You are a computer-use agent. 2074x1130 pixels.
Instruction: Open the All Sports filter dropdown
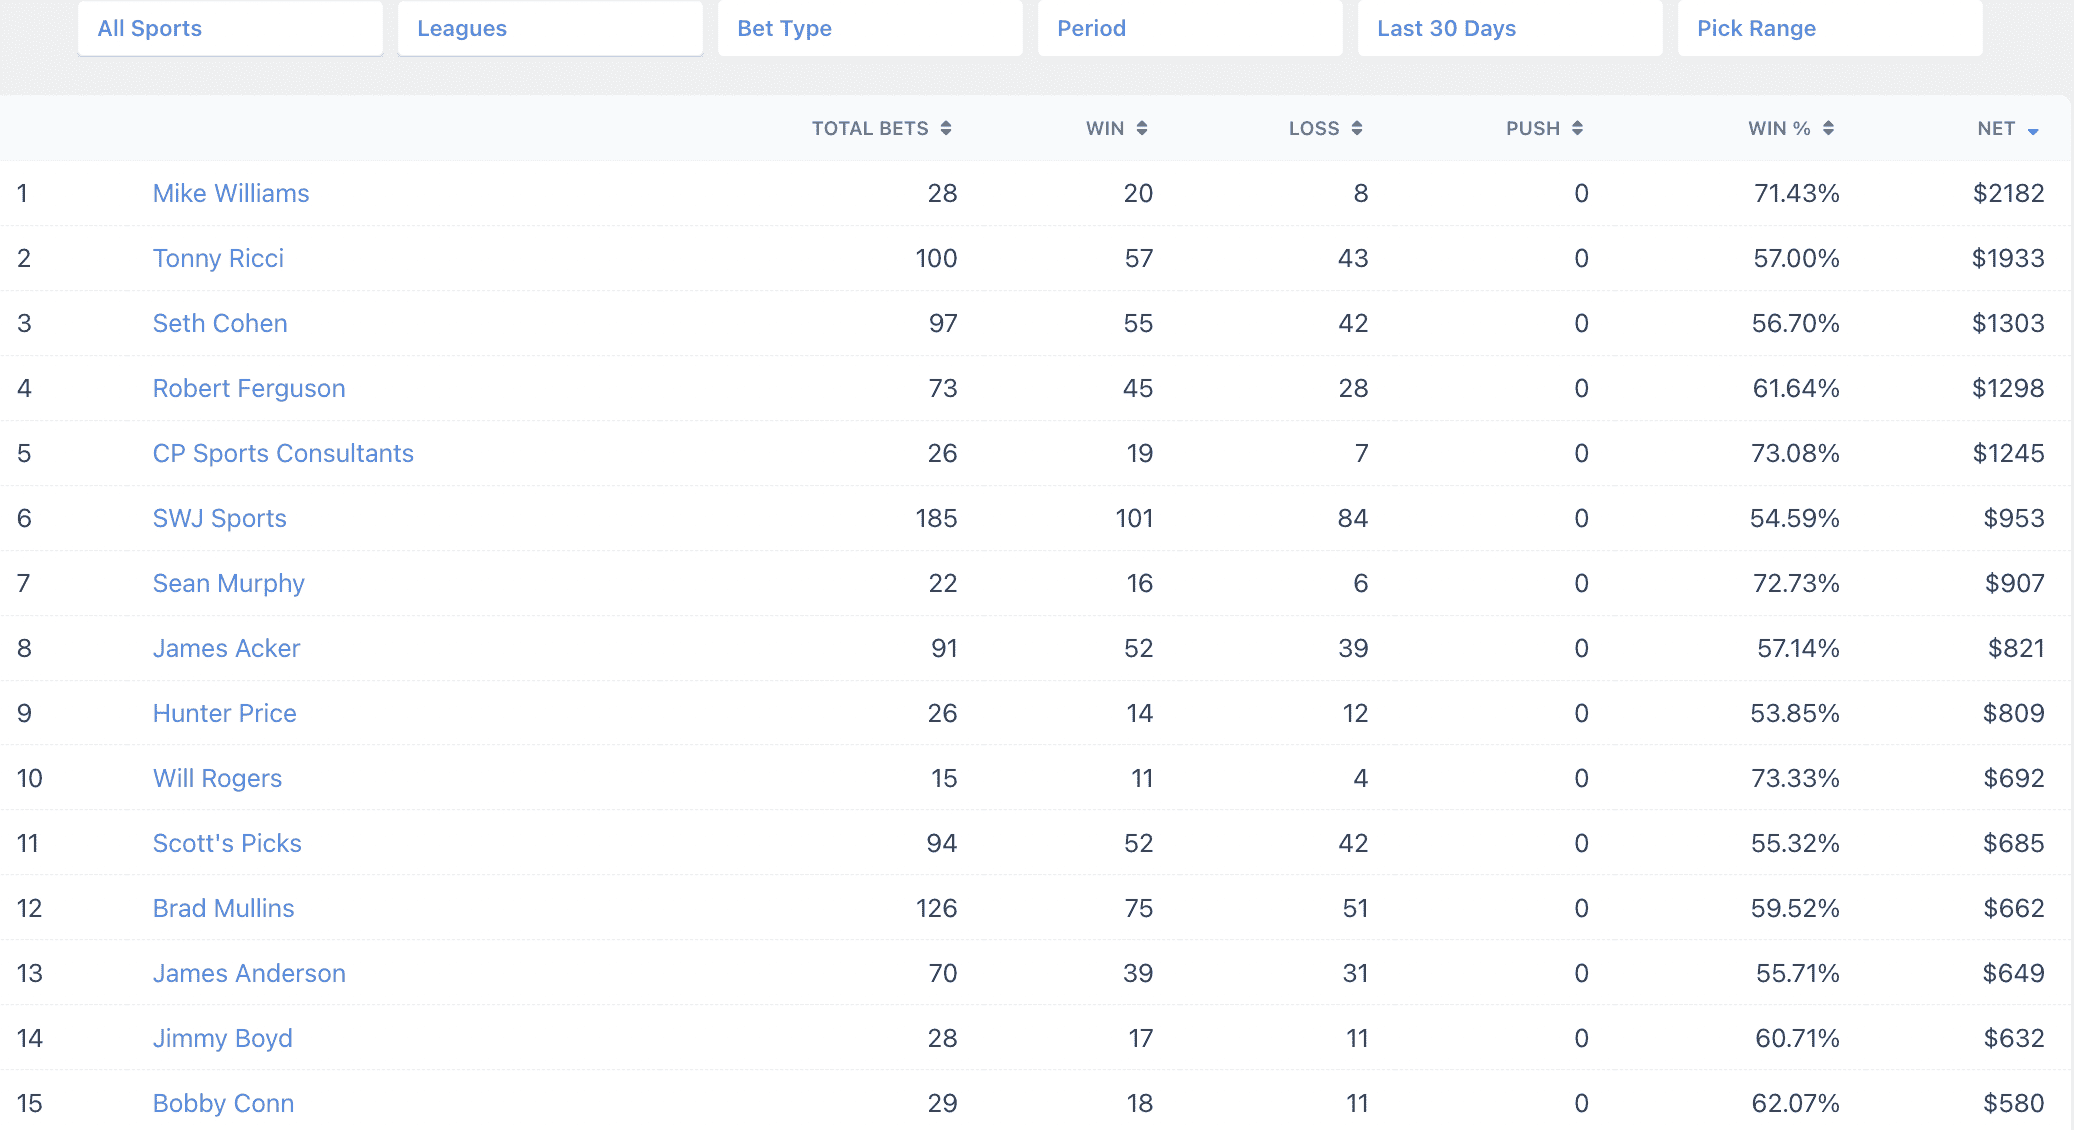(x=230, y=28)
